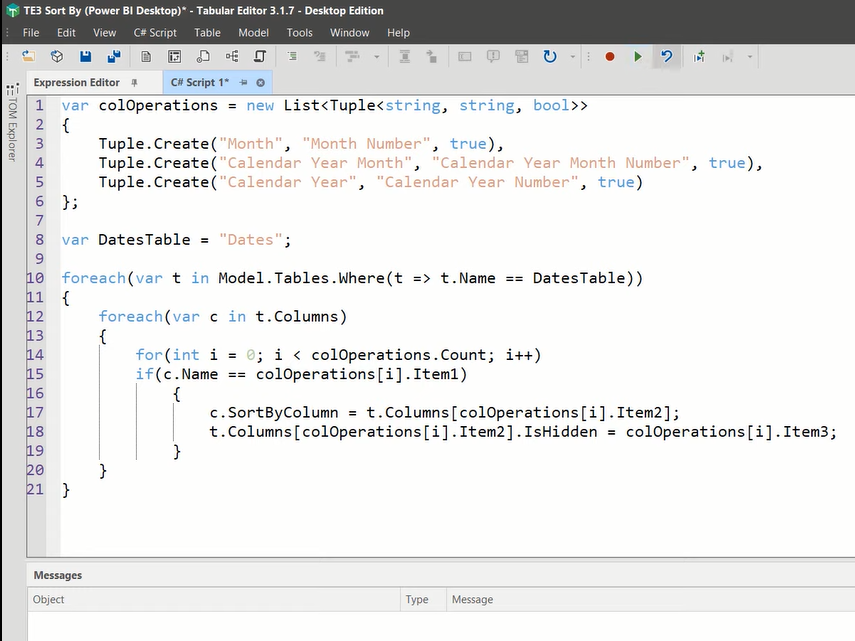Open the Help menu
The height and width of the screenshot is (641, 855).
398,33
